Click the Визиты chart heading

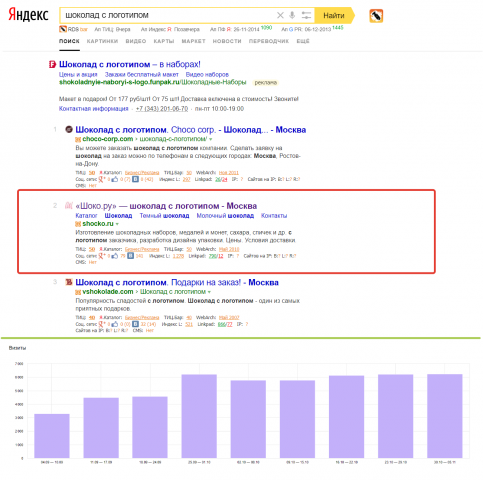(17, 348)
